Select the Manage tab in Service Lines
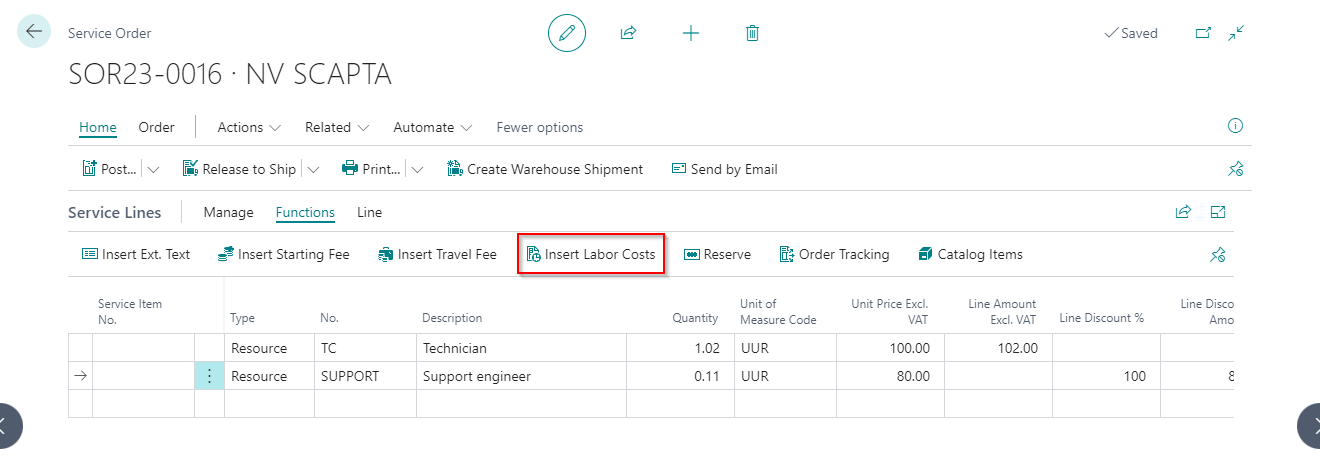 coord(228,212)
